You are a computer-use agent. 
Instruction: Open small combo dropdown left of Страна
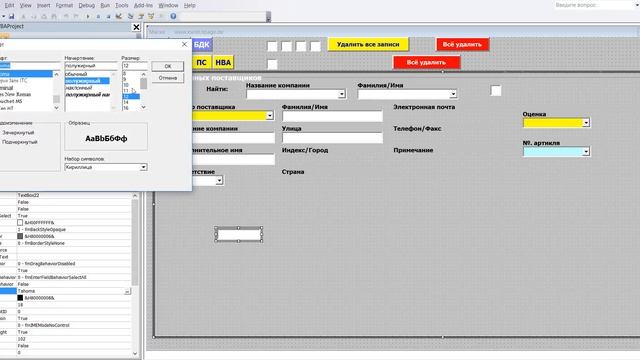tap(219, 180)
